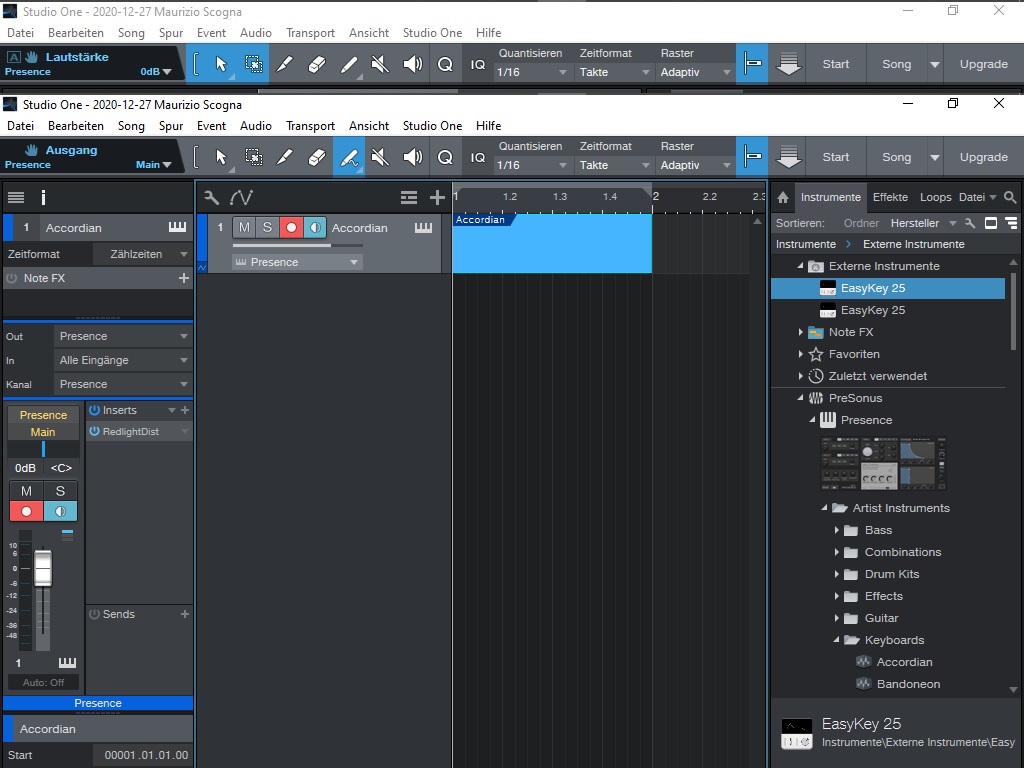Toggle the Note FX power button
The image size is (1024, 768).
11,278
